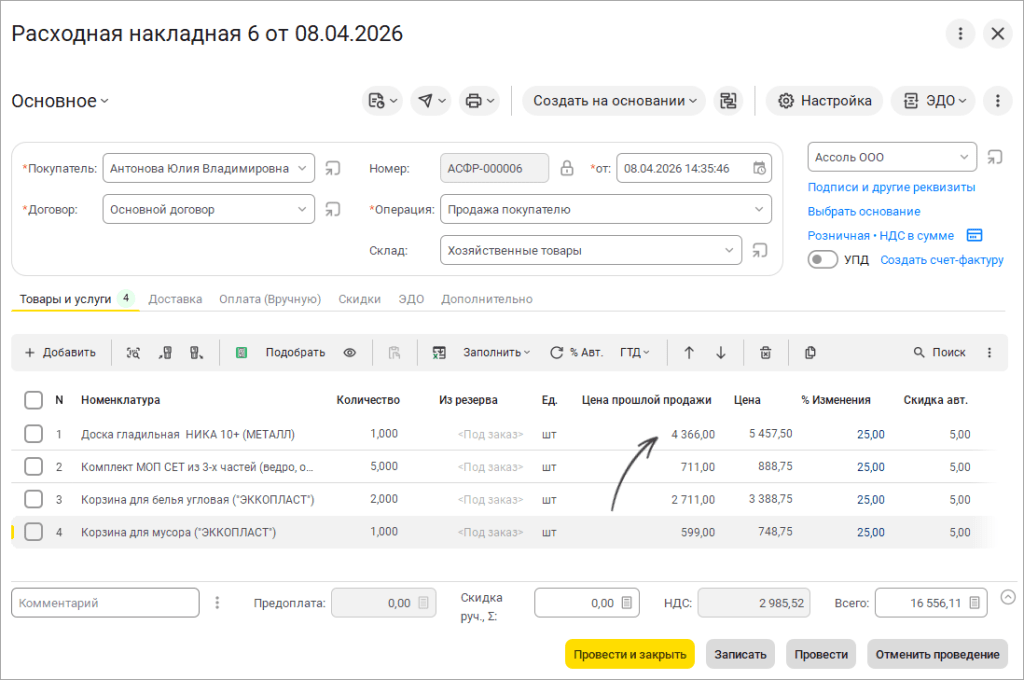The image size is (1024, 680).
Task: Delete the row with trash icon
Action: [x=765, y=353]
